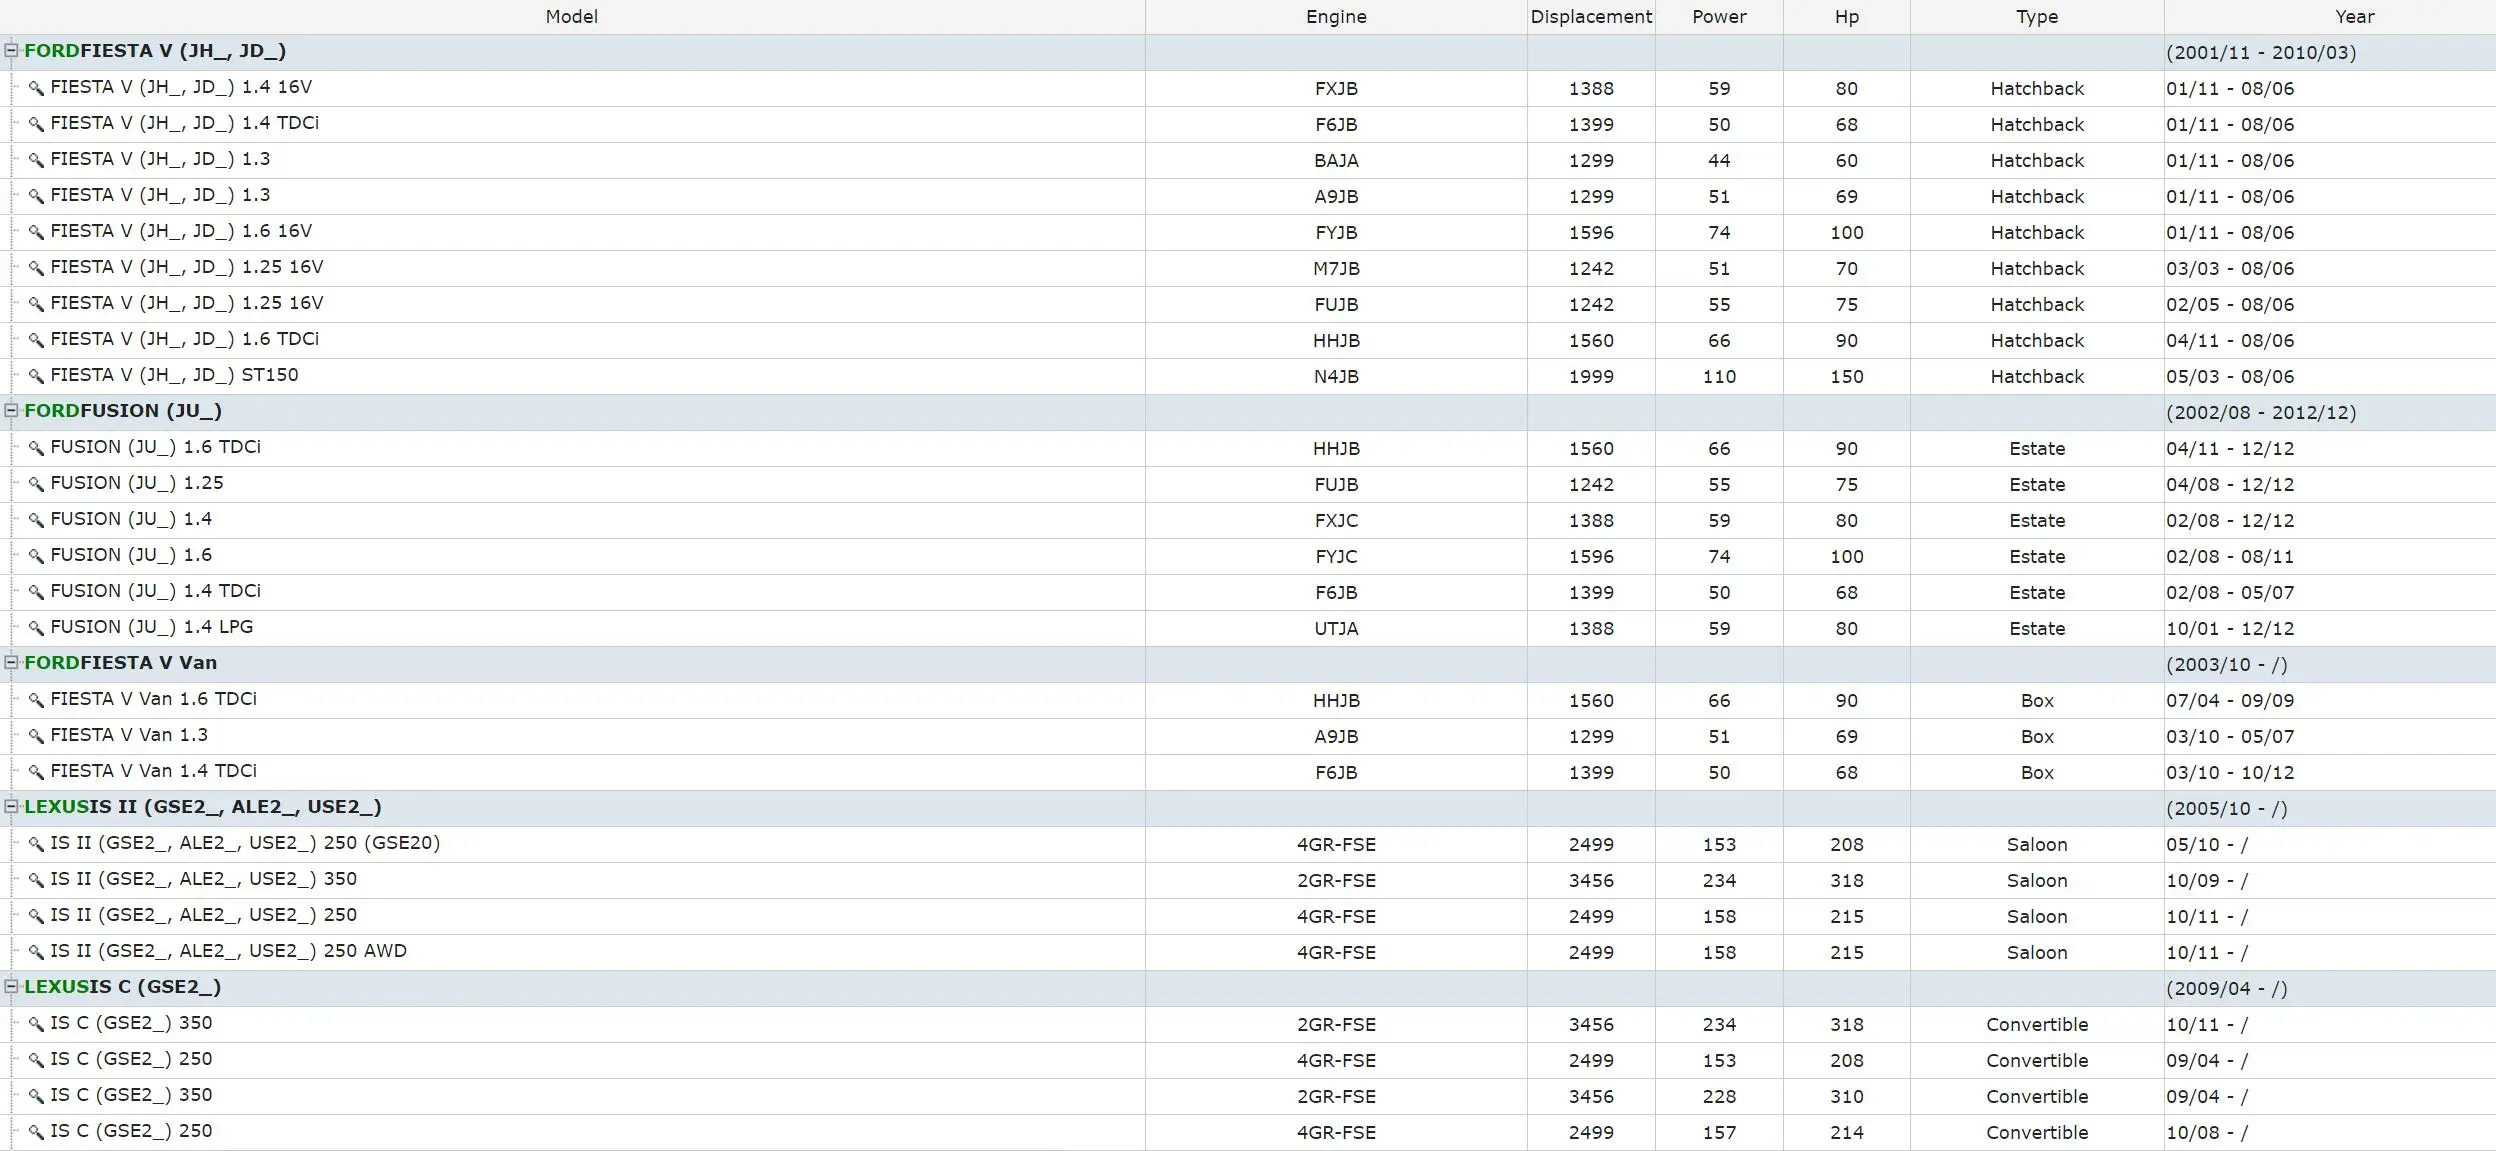Open IS C (GSE2_) 250 with 214 hp

pos(131,1131)
